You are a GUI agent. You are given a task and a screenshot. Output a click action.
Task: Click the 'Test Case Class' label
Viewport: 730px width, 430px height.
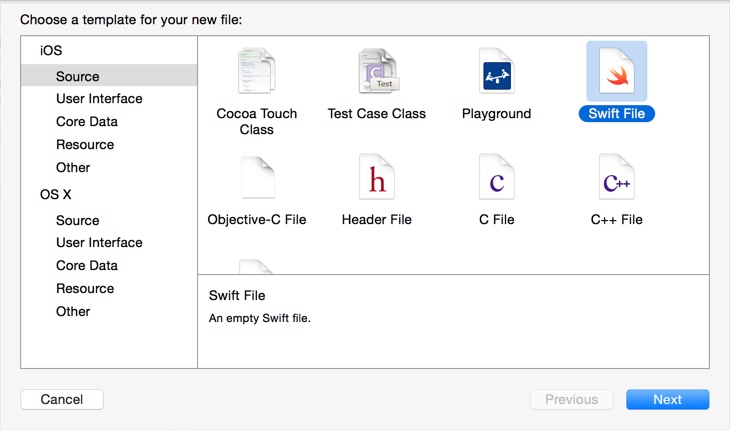click(377, 114)
